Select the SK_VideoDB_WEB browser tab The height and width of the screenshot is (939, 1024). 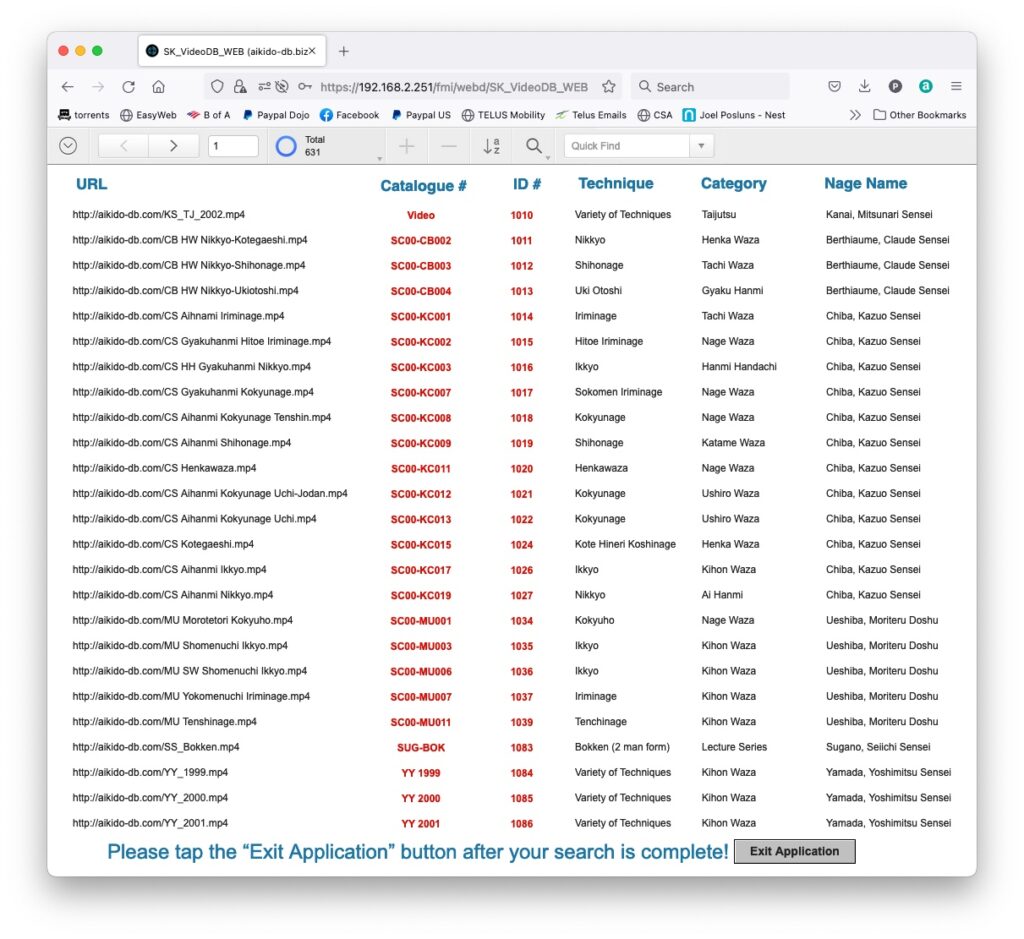pyautogui.click(x=232, y=51)
